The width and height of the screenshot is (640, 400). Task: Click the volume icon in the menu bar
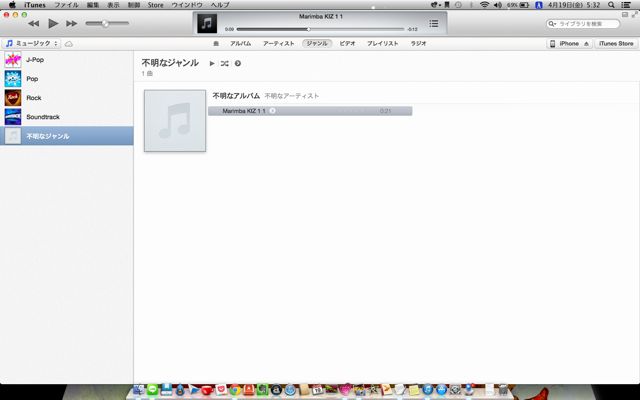498,5
